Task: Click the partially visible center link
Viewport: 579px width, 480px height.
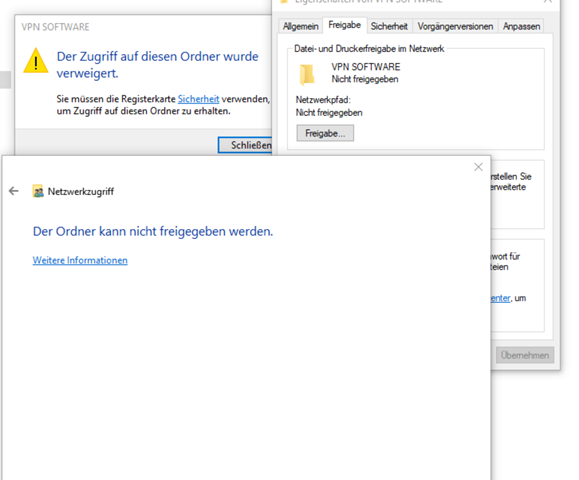Action: (500, 298)
